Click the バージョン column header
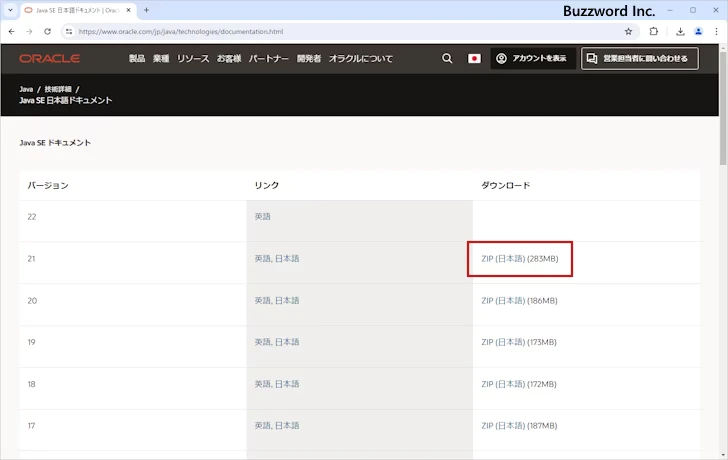 click(x=48, y=185)
